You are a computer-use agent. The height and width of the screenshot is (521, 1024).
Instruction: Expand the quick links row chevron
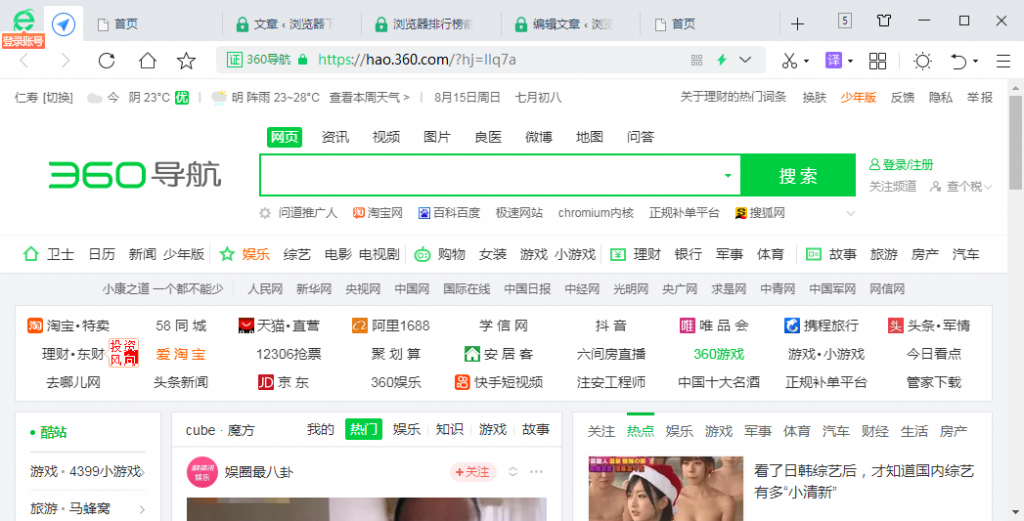[x=850, y=213]
